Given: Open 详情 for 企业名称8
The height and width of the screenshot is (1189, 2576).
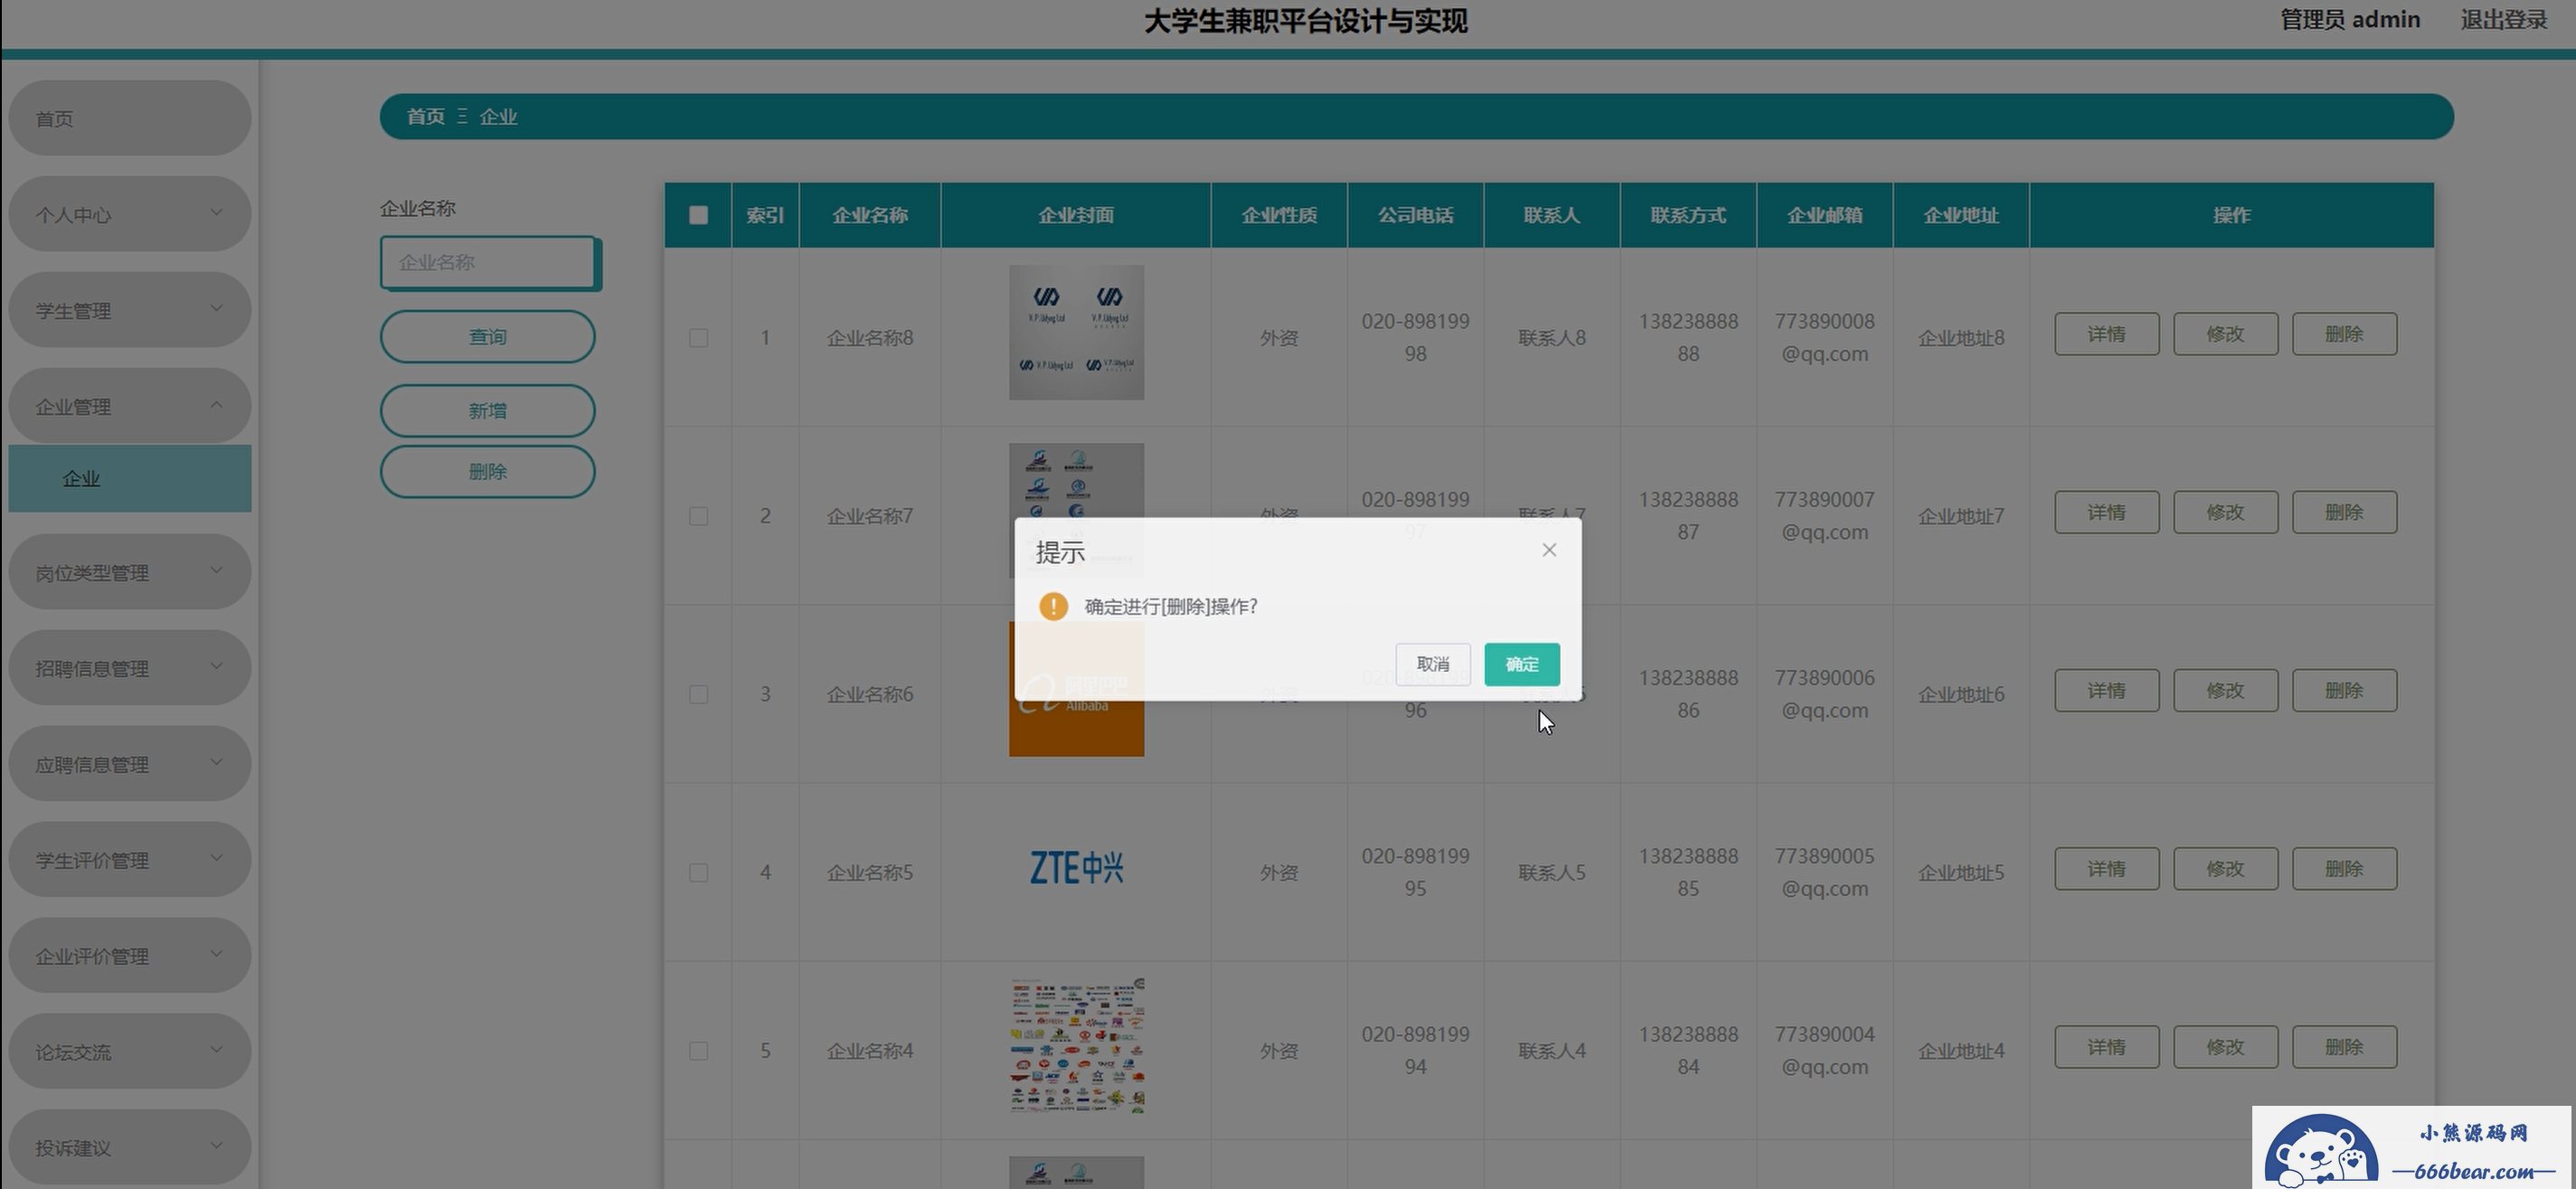Looking at the screenshot, I should [x=2106, y=334].
